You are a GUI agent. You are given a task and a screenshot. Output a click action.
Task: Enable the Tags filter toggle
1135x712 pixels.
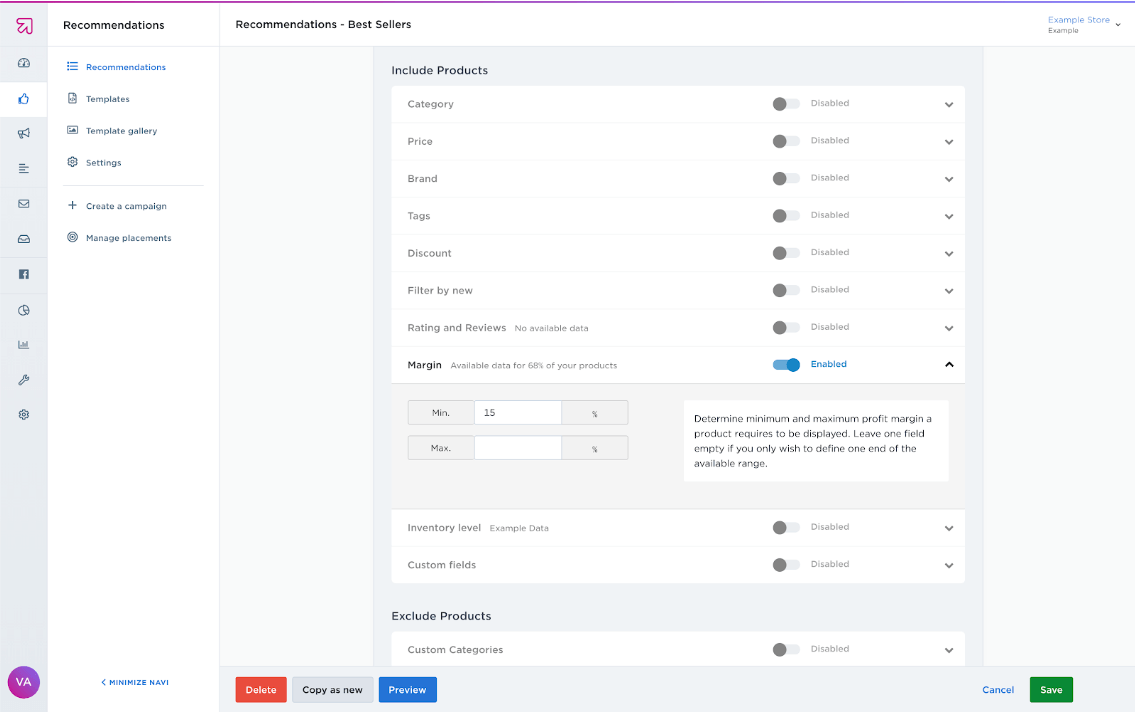click(x=786, y=216)
